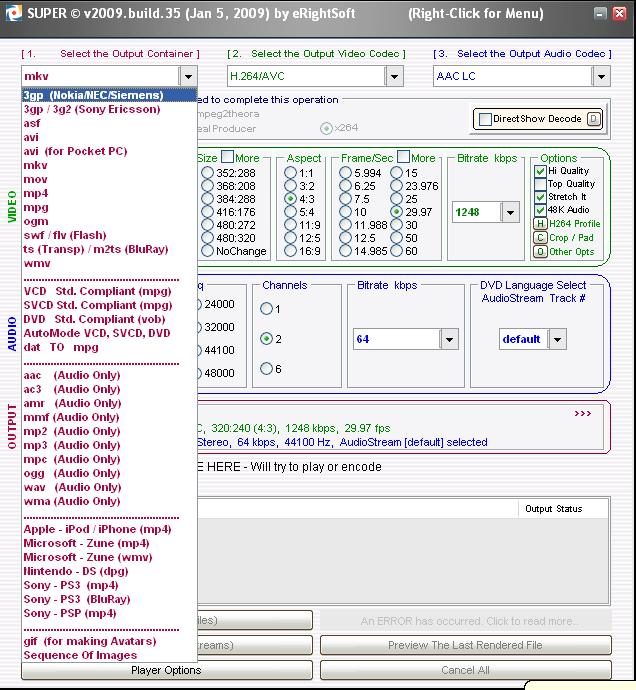Select 6 audio channels
636x690 pixels.
[x=266, y=368]
